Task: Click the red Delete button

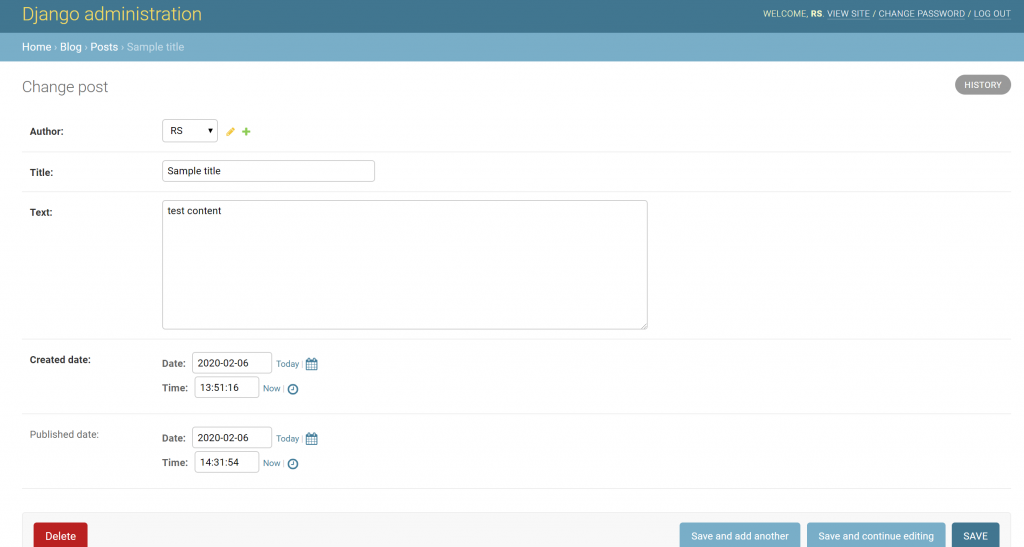Action: pyautogui.click(x=61, y=535)
